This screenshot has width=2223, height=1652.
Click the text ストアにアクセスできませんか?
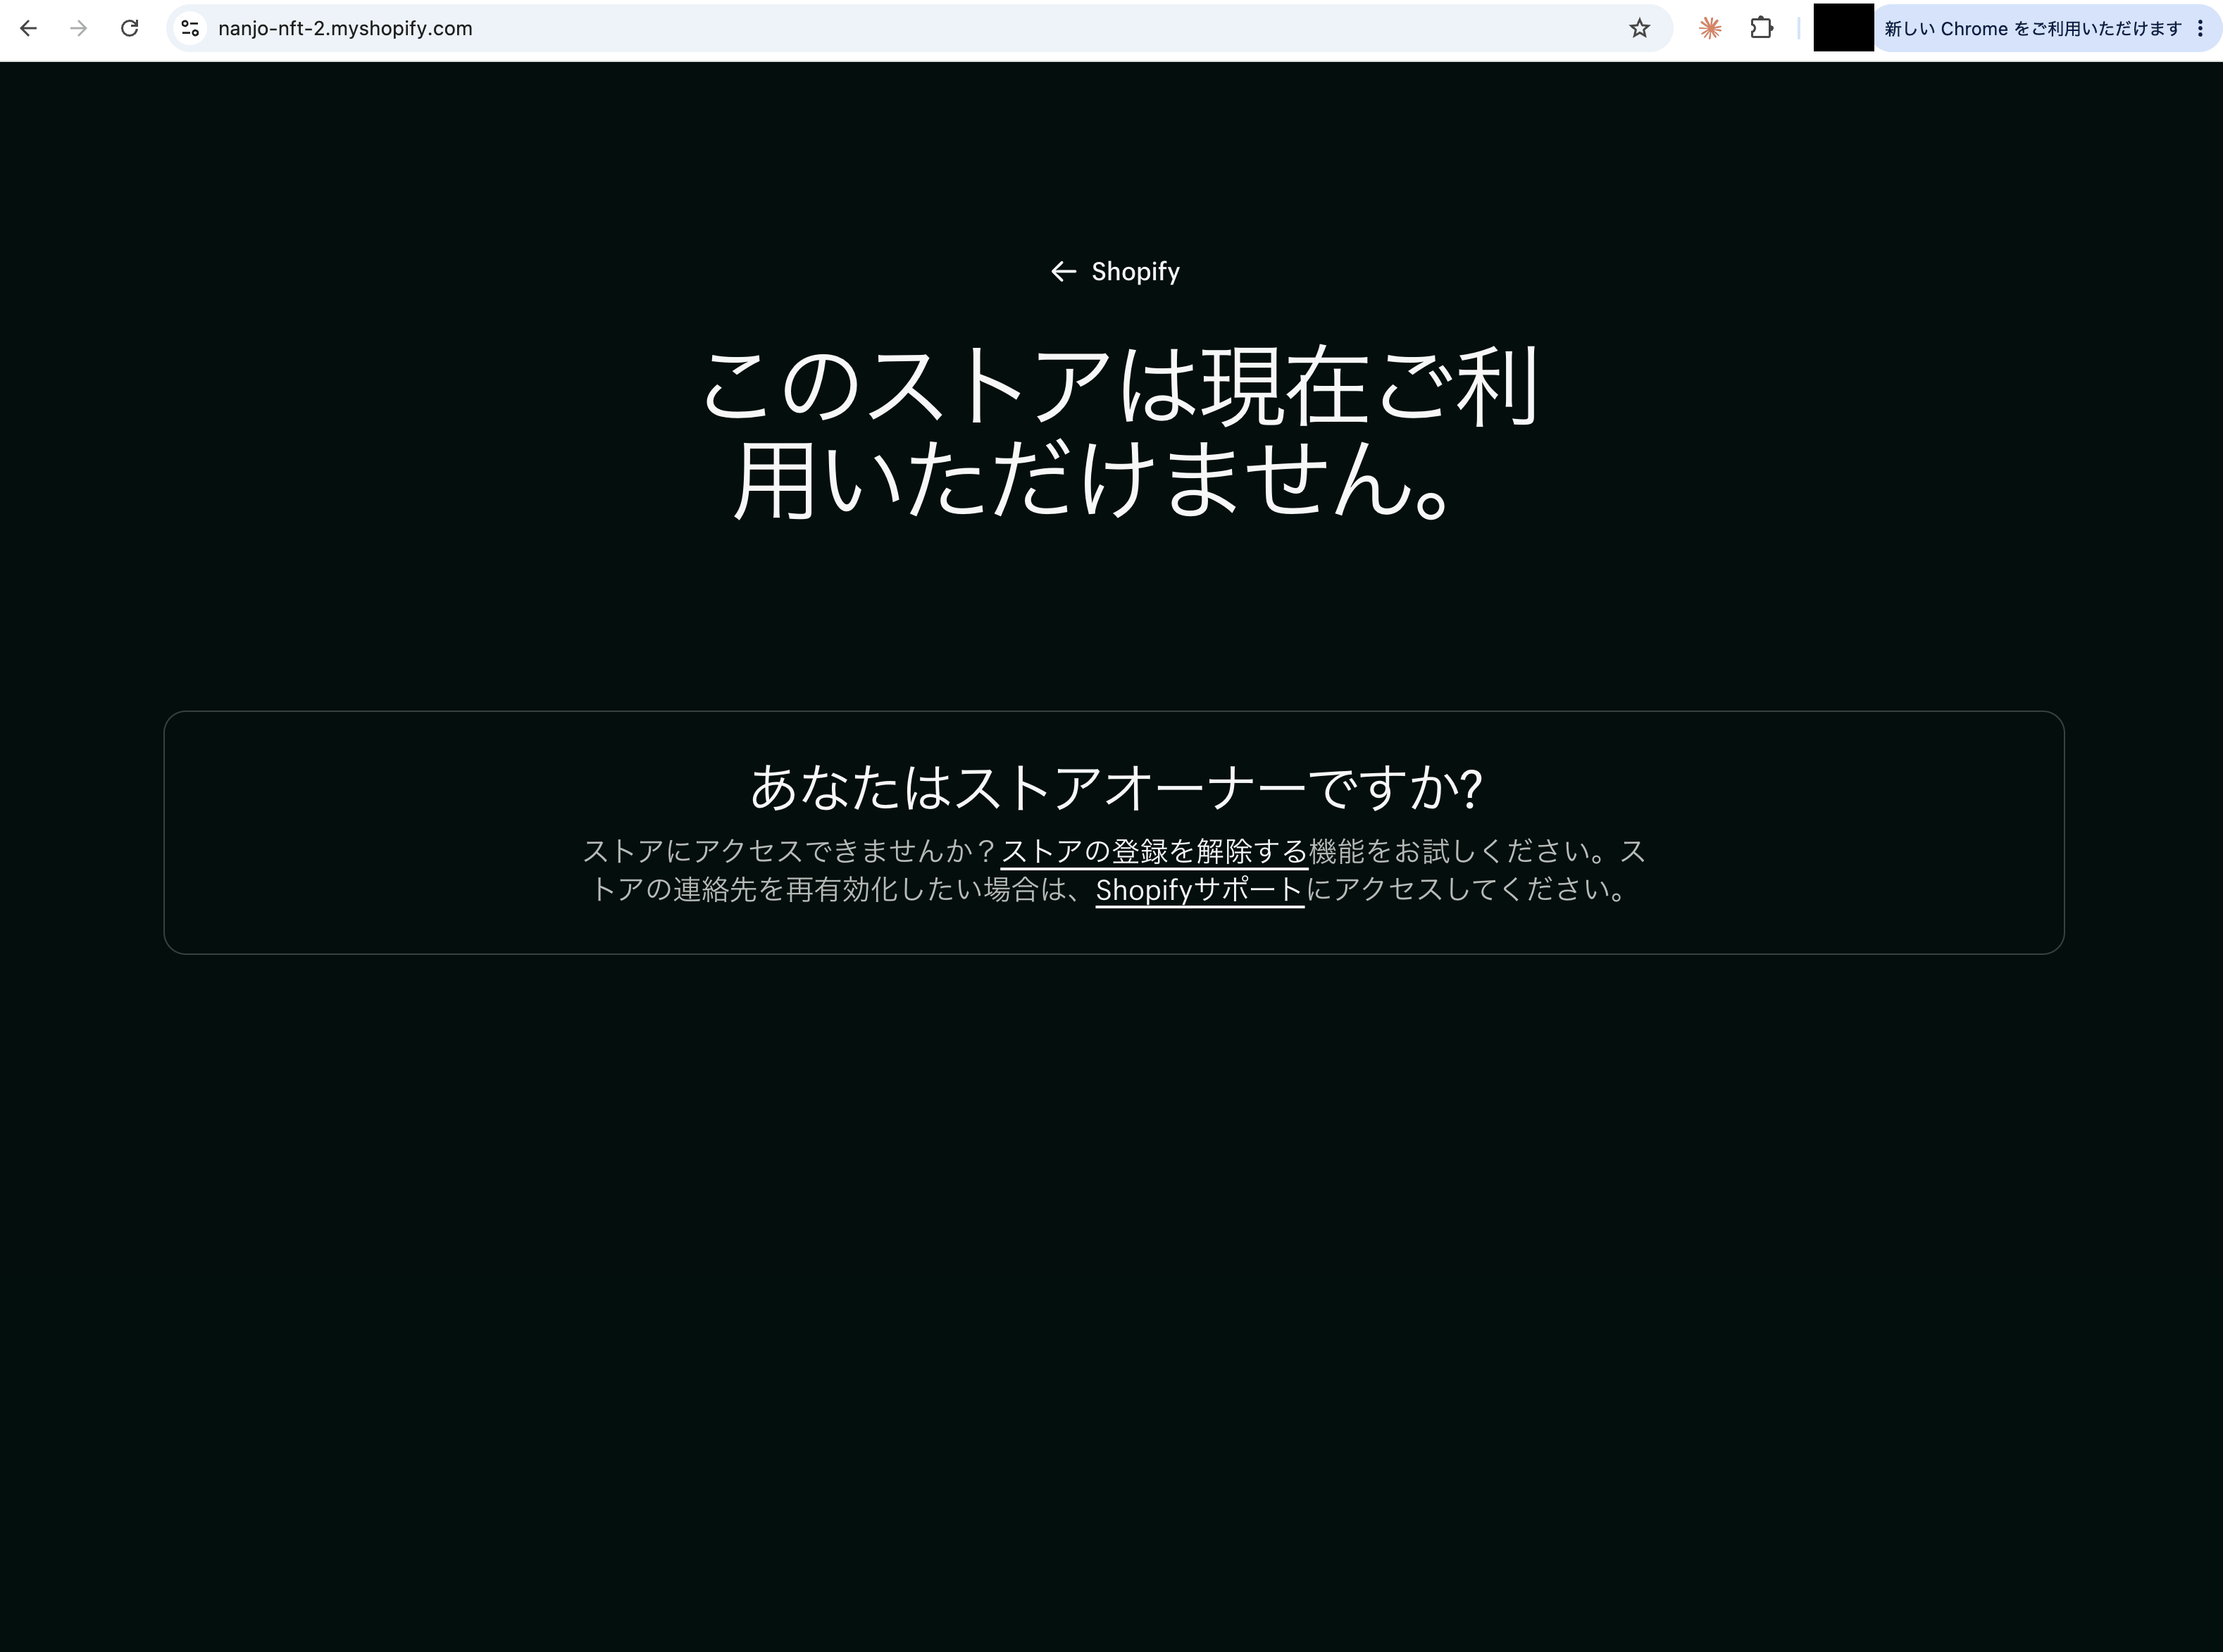tap(789, 851)
